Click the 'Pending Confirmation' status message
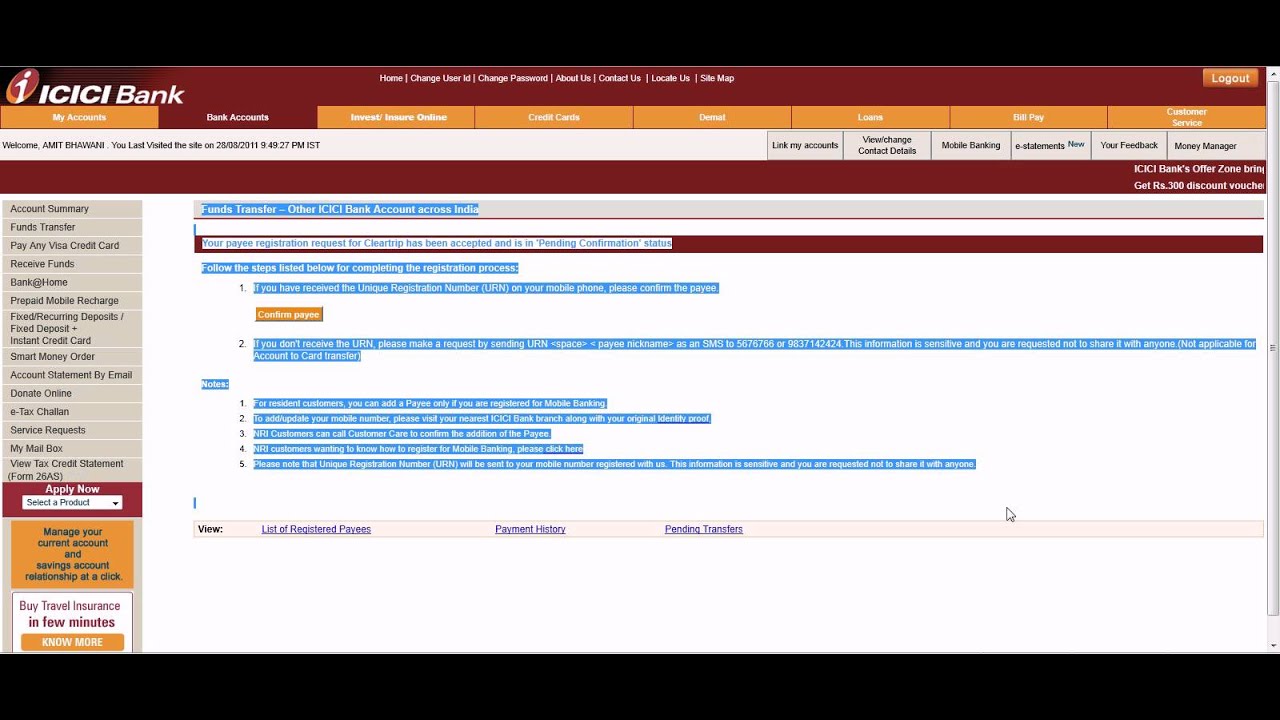1280x720 pixels. pos(437,243)
